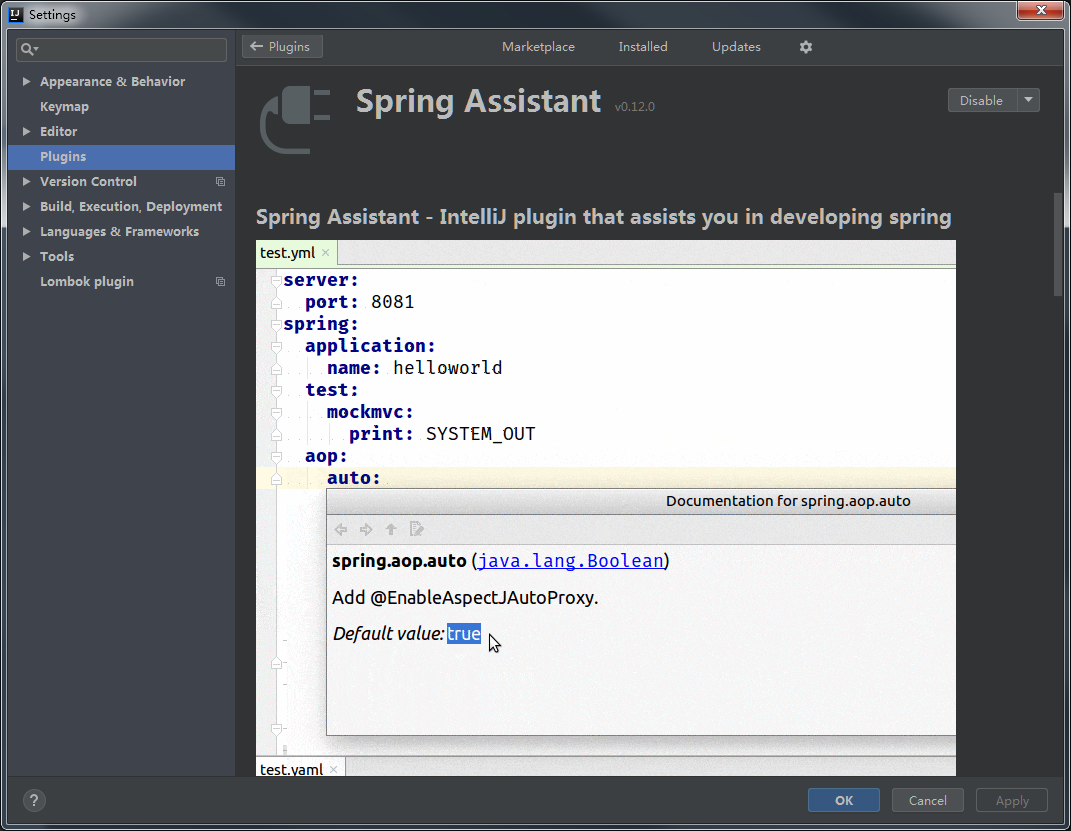Viewport: 1071px width, 831px height.
Task: Open the Disable button dropdown arrow
Action: pos(1028,100)
